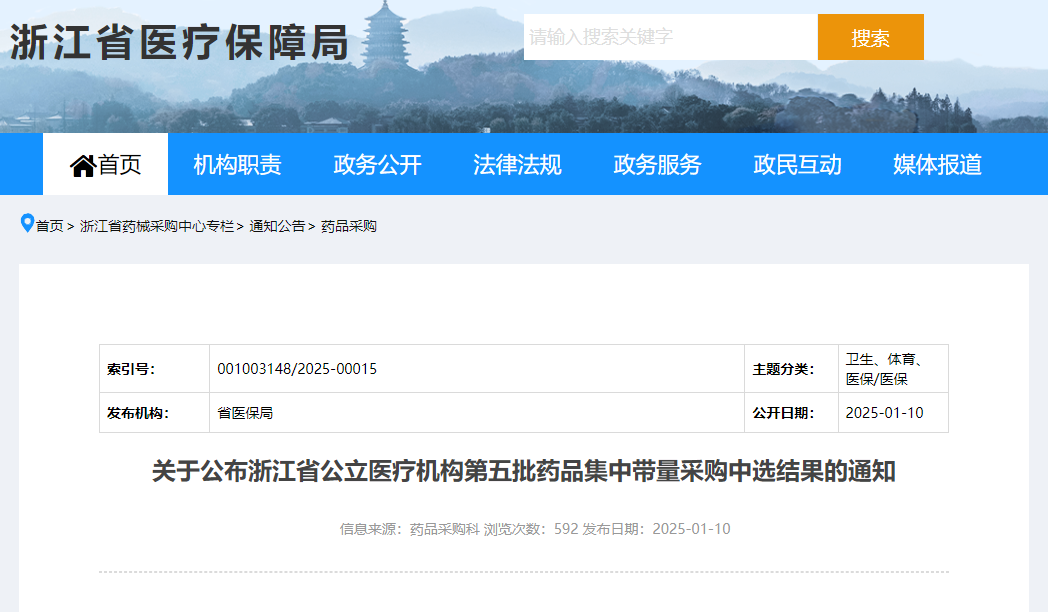Image resolution: width=1048 pixels, height=612 pixels.
Task: Open the 法律法规 navigation menu
Action: tap(517, 164)
